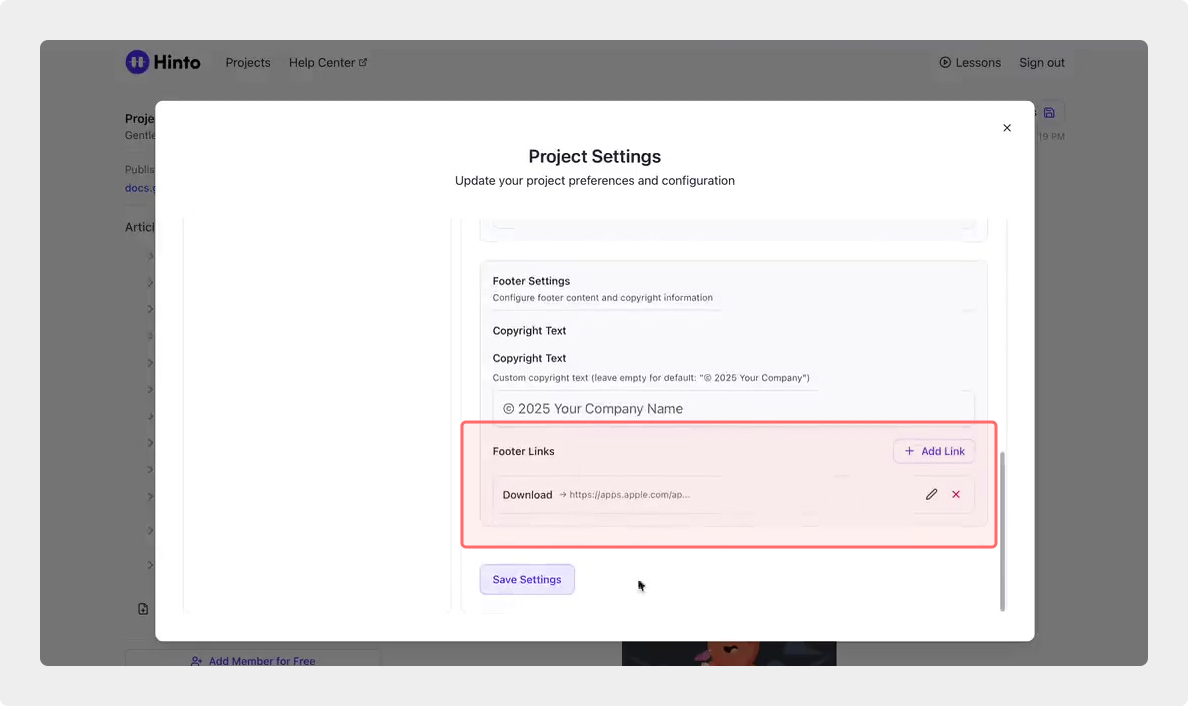Click the Hinto logo icon

pos(137,62)
